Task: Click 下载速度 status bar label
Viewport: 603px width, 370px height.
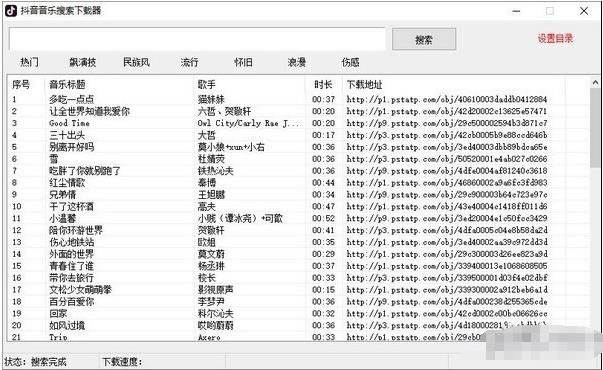Action: click(122, 362)
